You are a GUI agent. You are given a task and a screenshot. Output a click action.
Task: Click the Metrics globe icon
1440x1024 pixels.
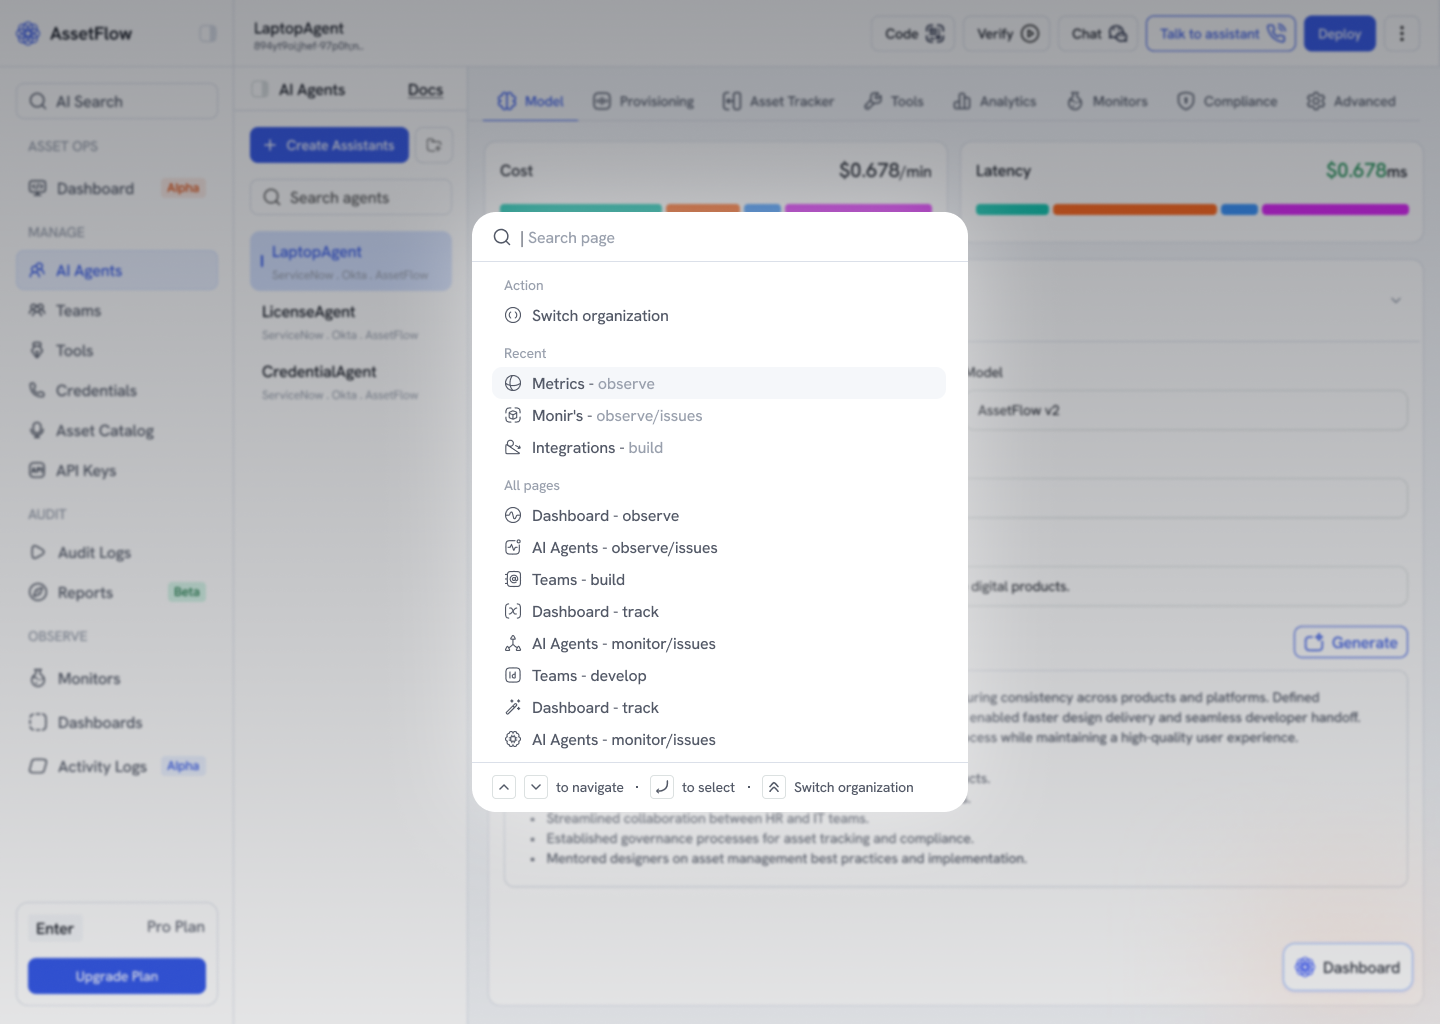(513, 383)
